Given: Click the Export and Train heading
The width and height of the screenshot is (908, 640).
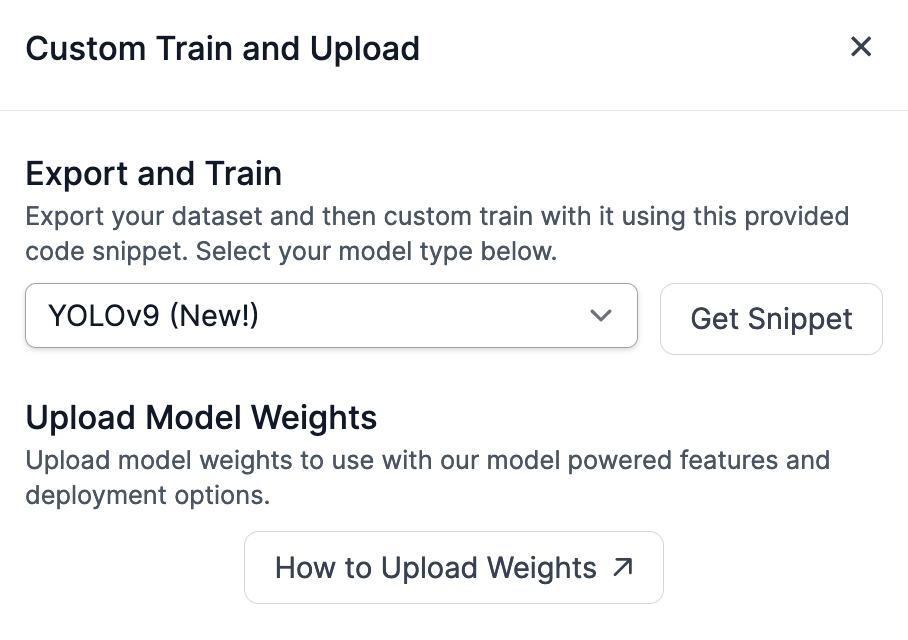Looking at the screenshot, I should (153, 174).
